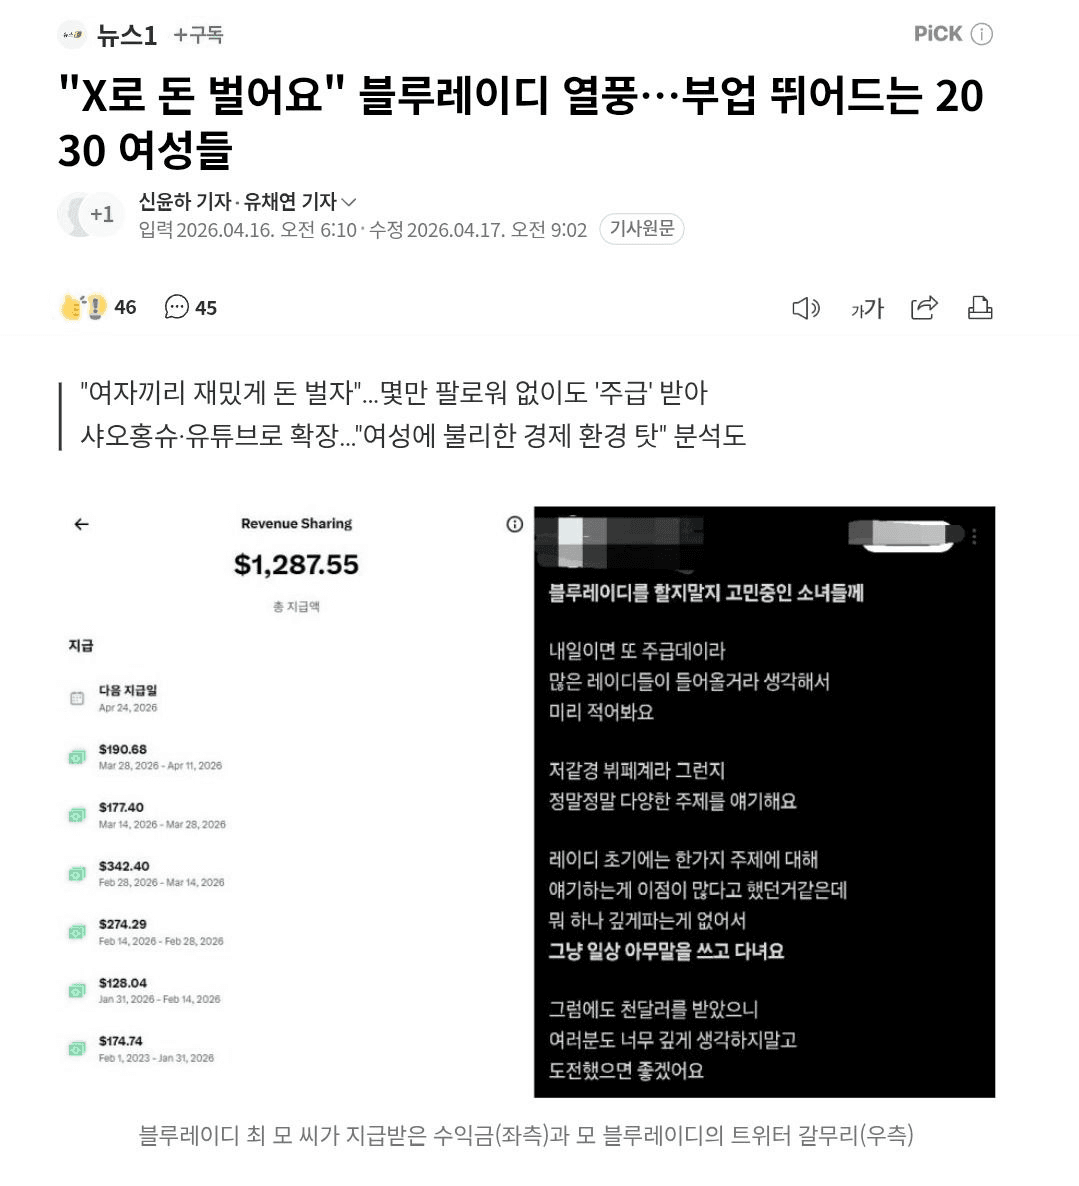This screenshot has height=1186, width=1079.
Task: Click the 뉴스1 press name link
Action: tap(126, 35)
